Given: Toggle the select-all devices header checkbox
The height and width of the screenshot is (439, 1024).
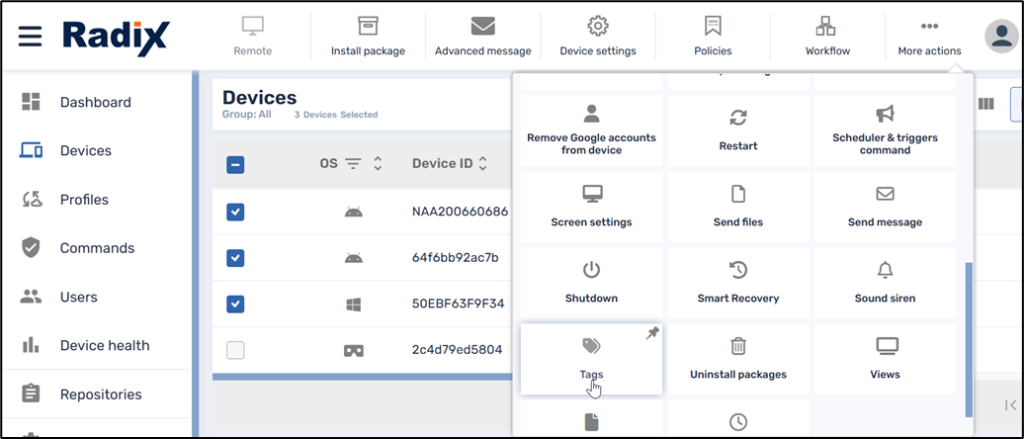Looking at the screenshot, I should (236, 165).
